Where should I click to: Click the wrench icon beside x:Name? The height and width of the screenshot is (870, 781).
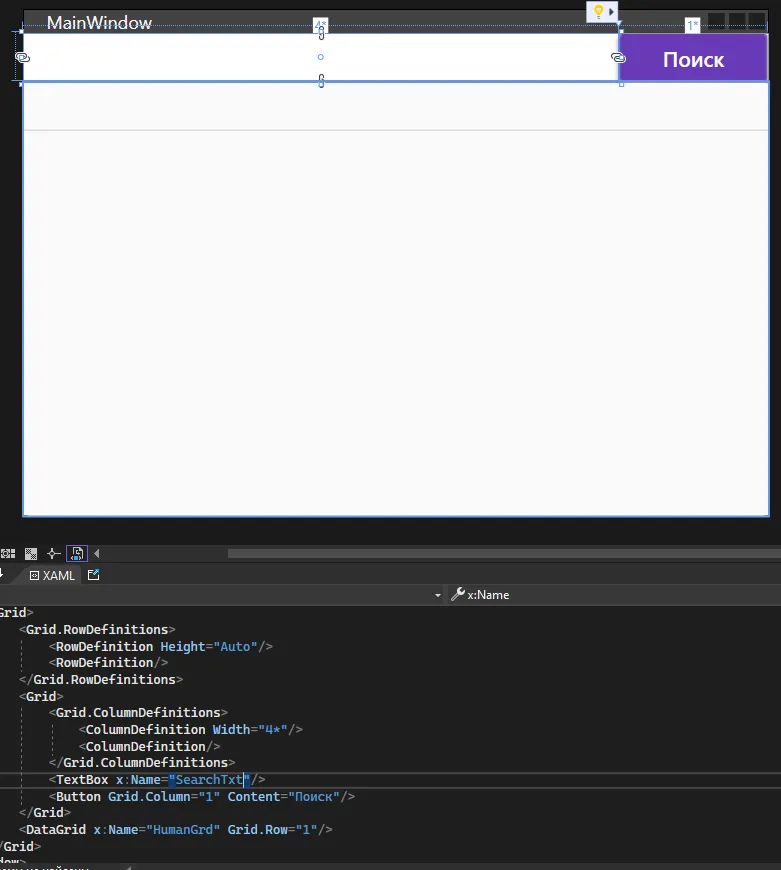click(458, 594)
